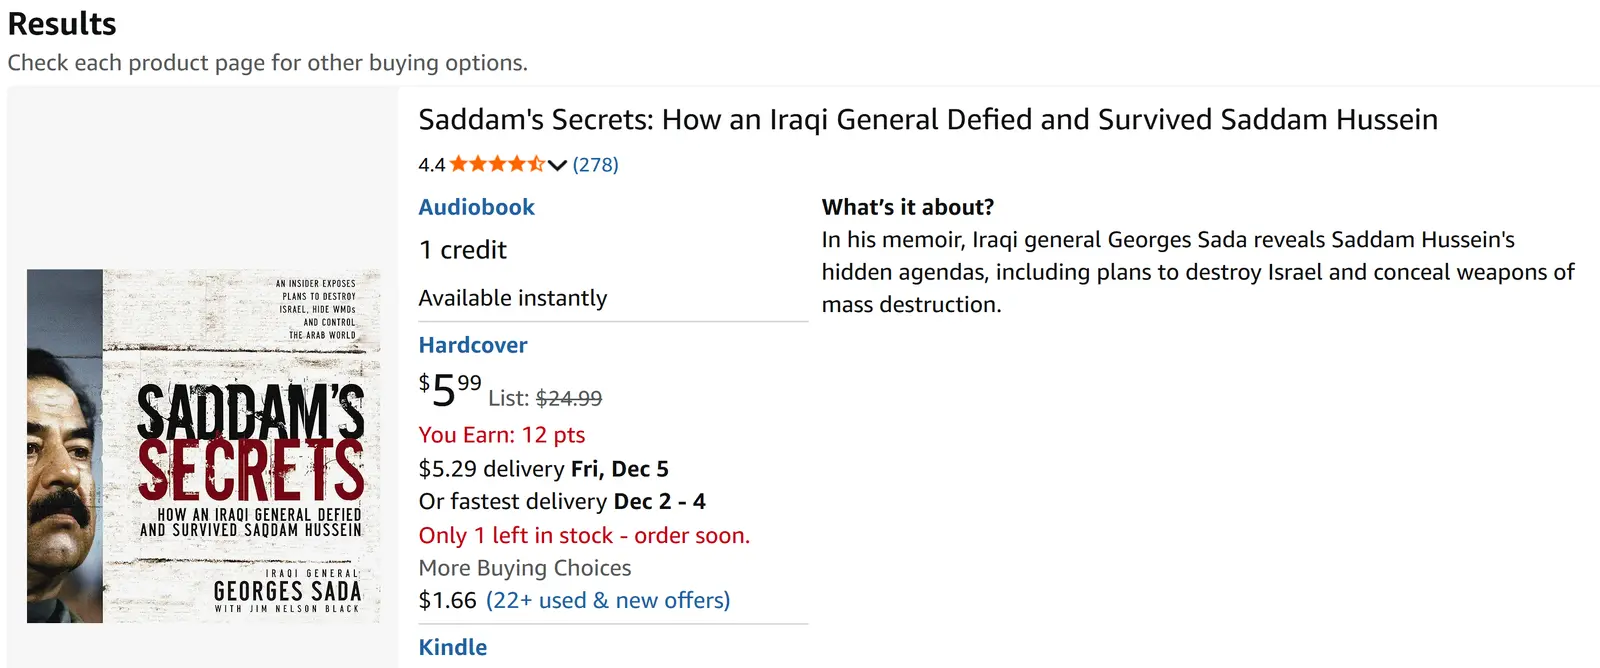
Task: Click the orange star rating icons
Action: pos(497,164)
